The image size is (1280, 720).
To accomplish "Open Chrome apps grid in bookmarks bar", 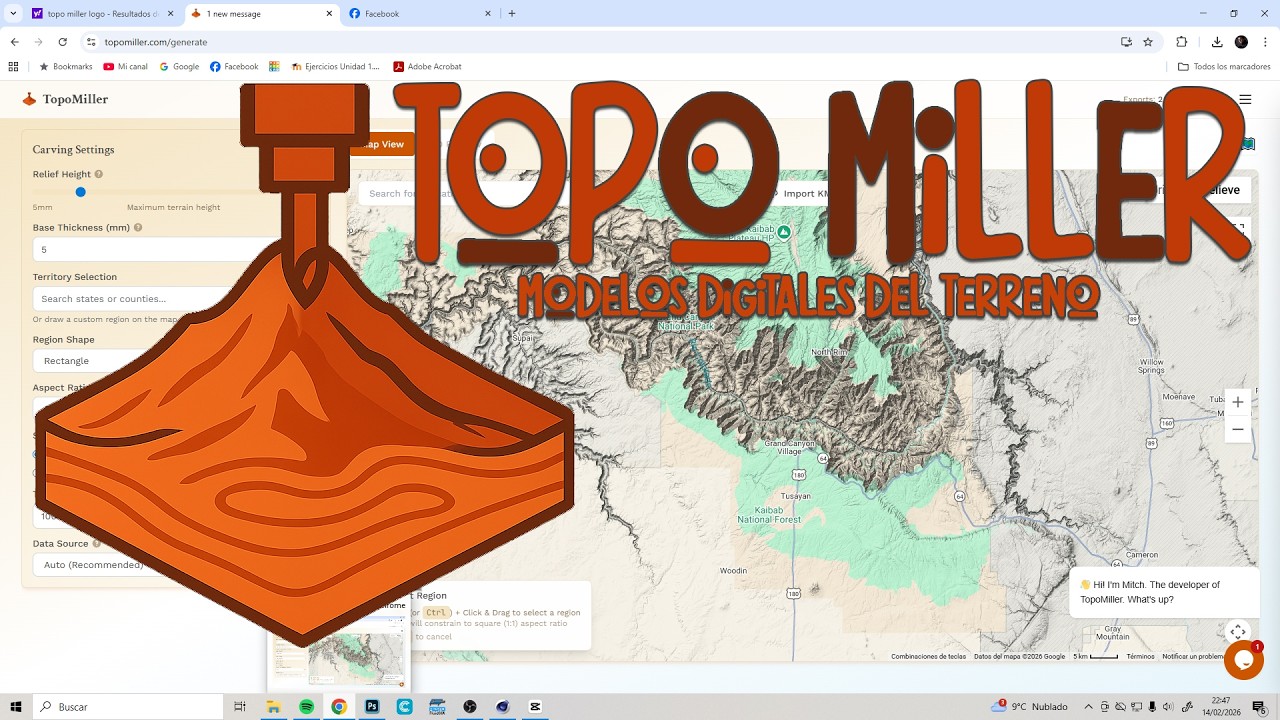I will 13,67.
